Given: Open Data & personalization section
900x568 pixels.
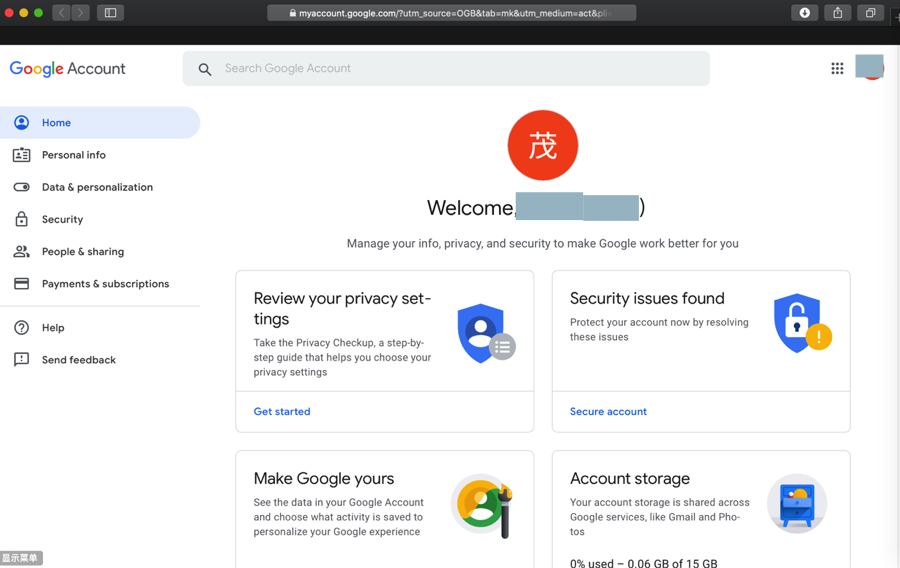Looking at the screenshot, I should 97,187.
